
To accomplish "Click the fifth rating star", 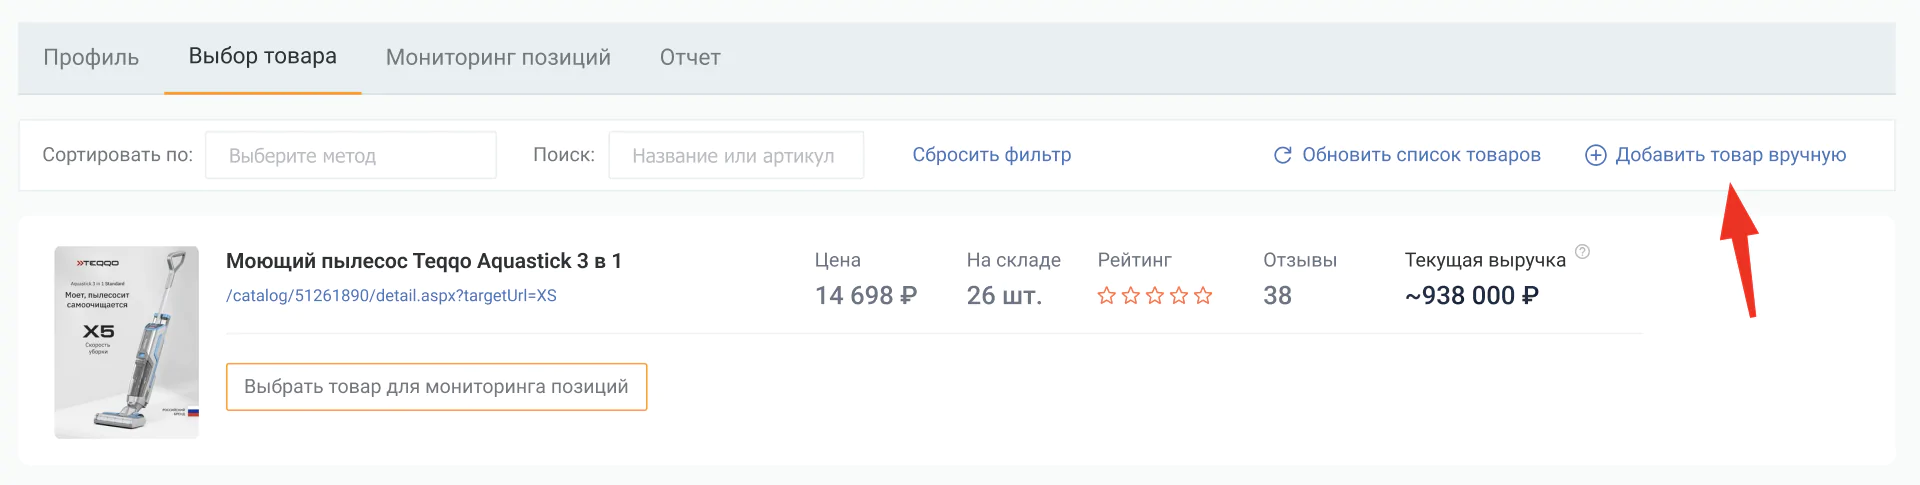I will 1203,295.
